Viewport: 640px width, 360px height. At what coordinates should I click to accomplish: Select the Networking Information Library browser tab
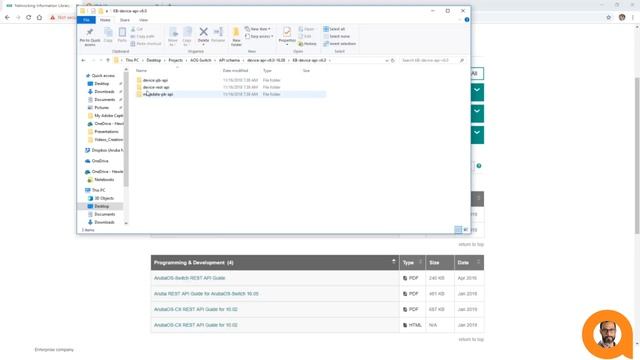(x=41, y=6)
